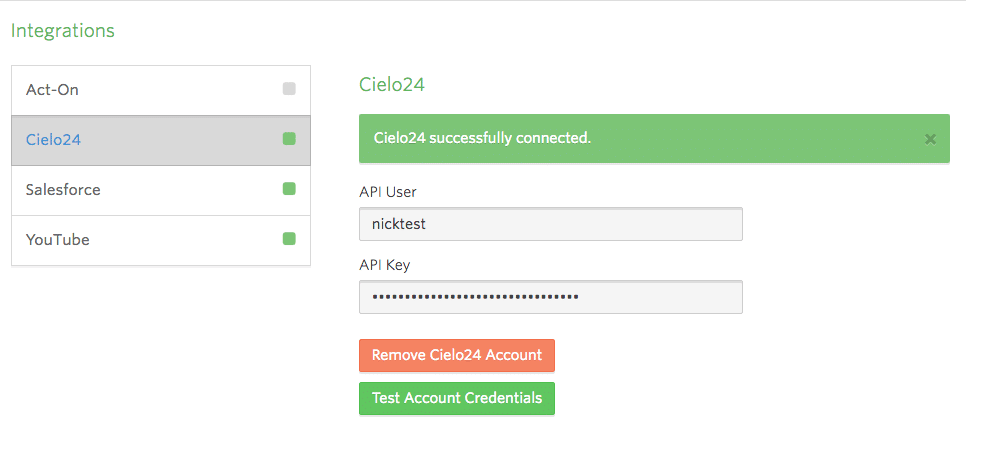Click the 'nicktest' username value
Image resolution: width=1007 pixels, height=457 pixels.
399,224
